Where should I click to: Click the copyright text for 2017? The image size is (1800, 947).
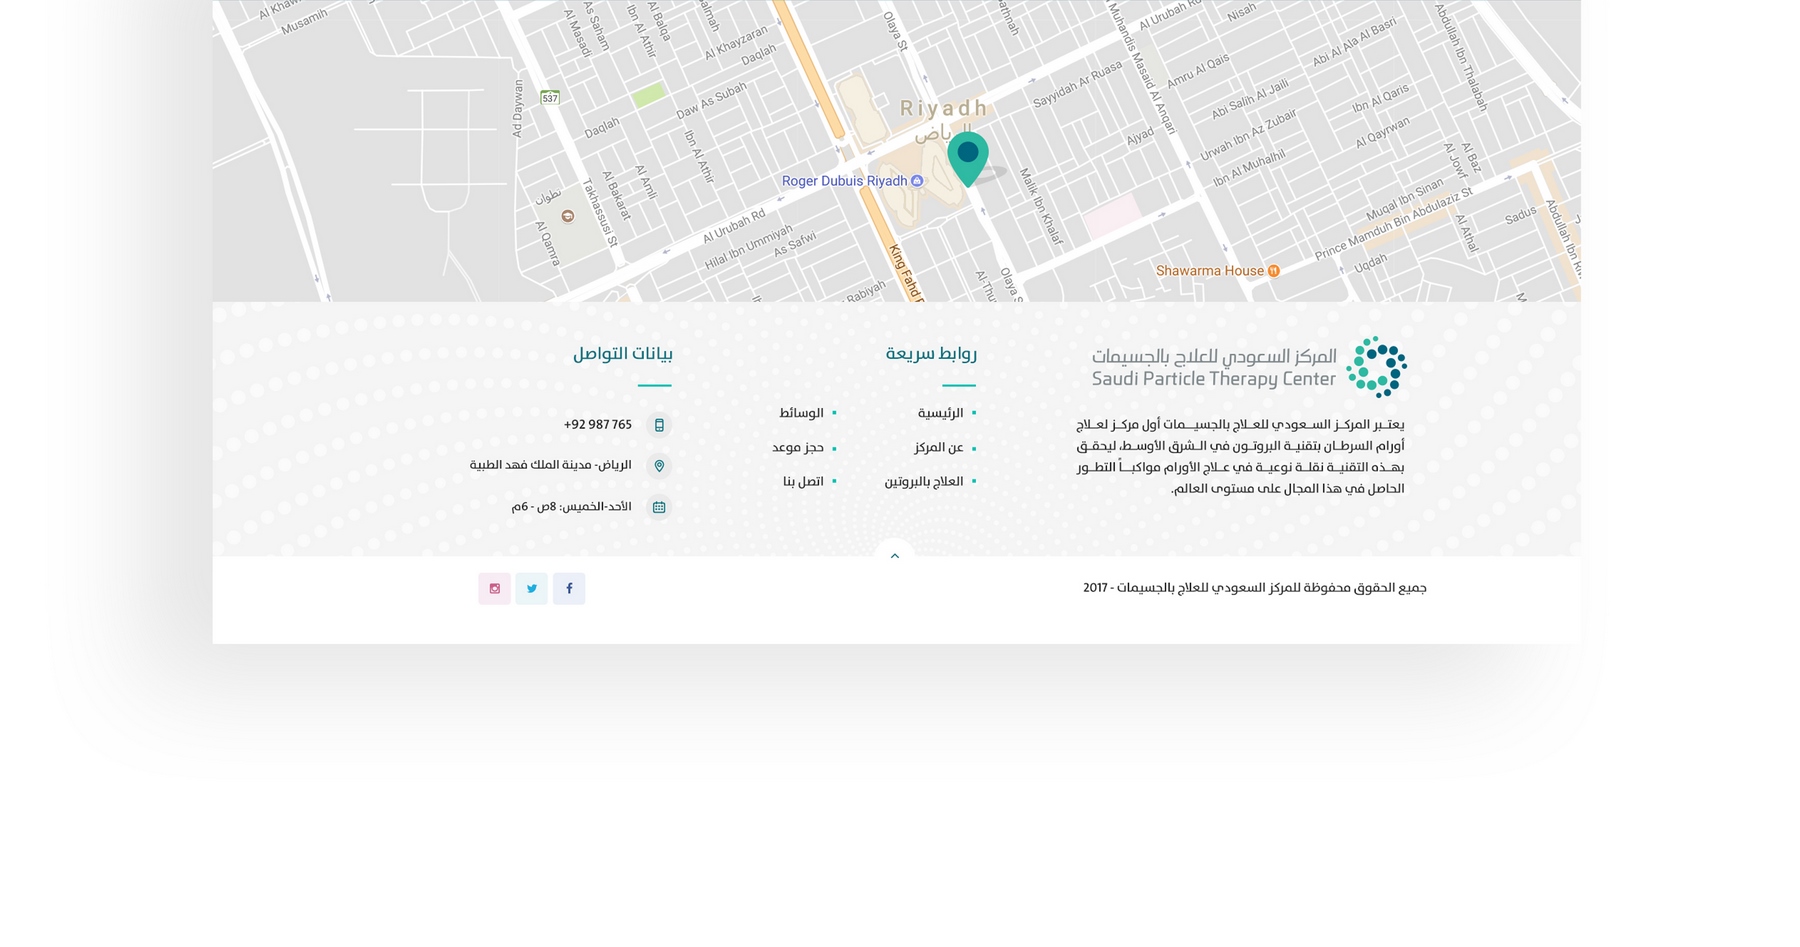click(x=1255, y=588)
